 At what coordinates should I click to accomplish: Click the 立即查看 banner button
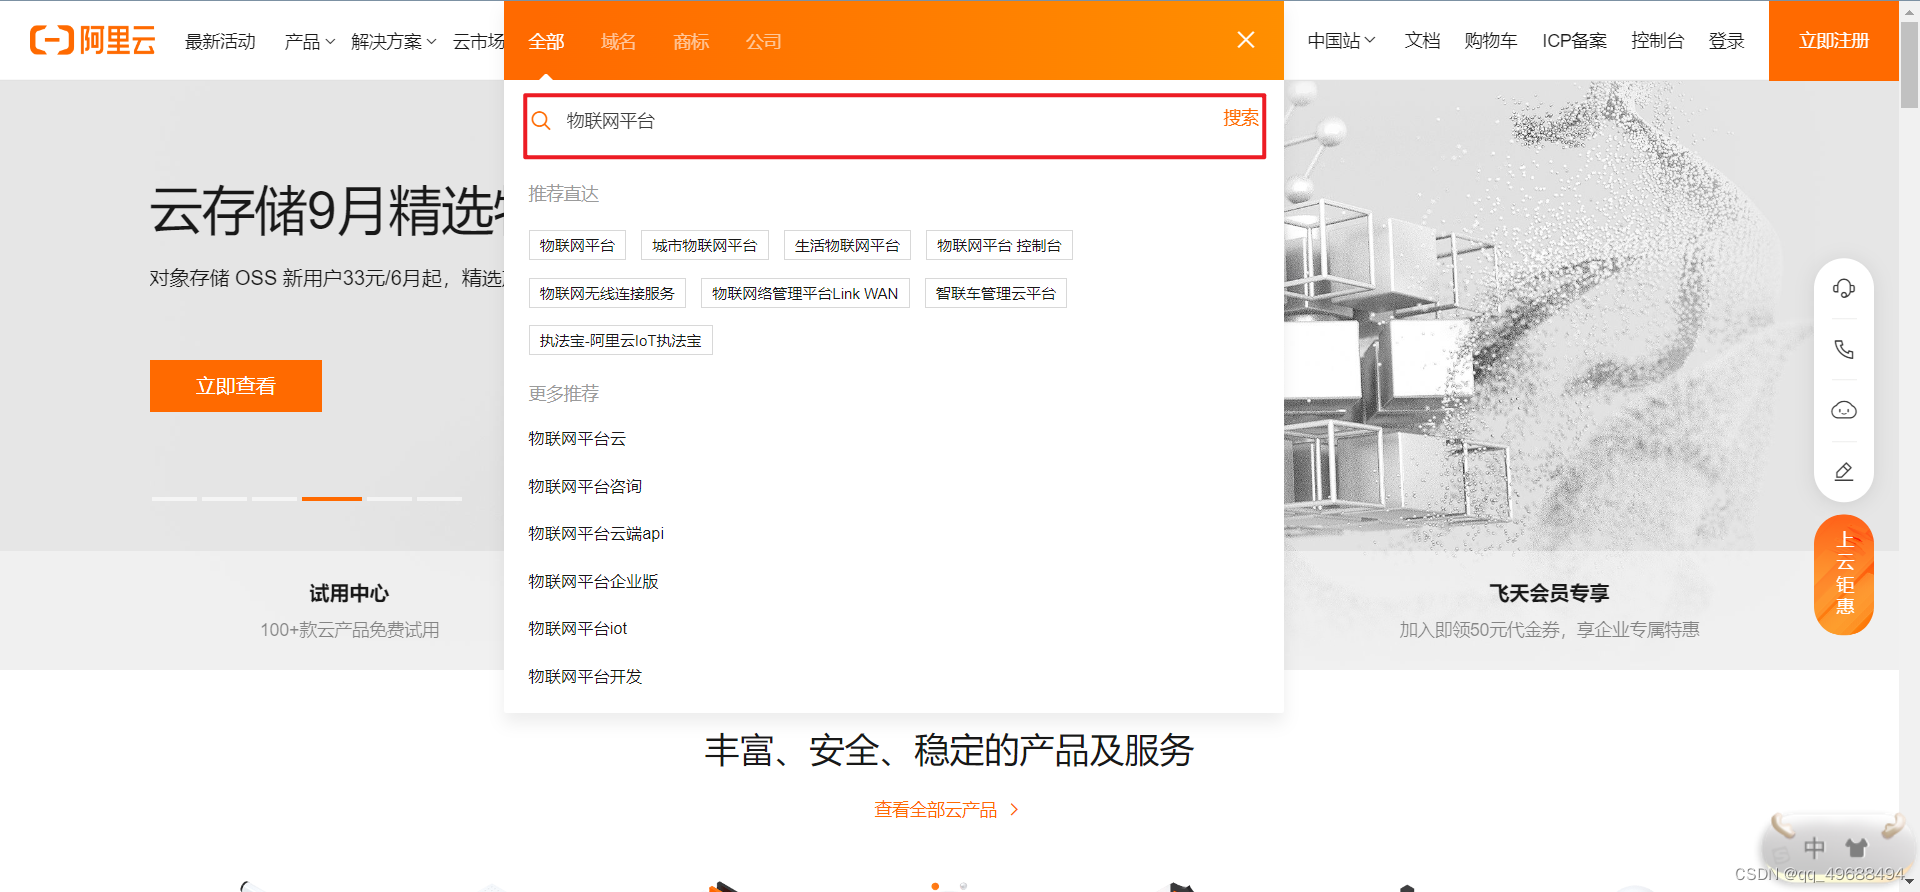click(x=236, y=386)
